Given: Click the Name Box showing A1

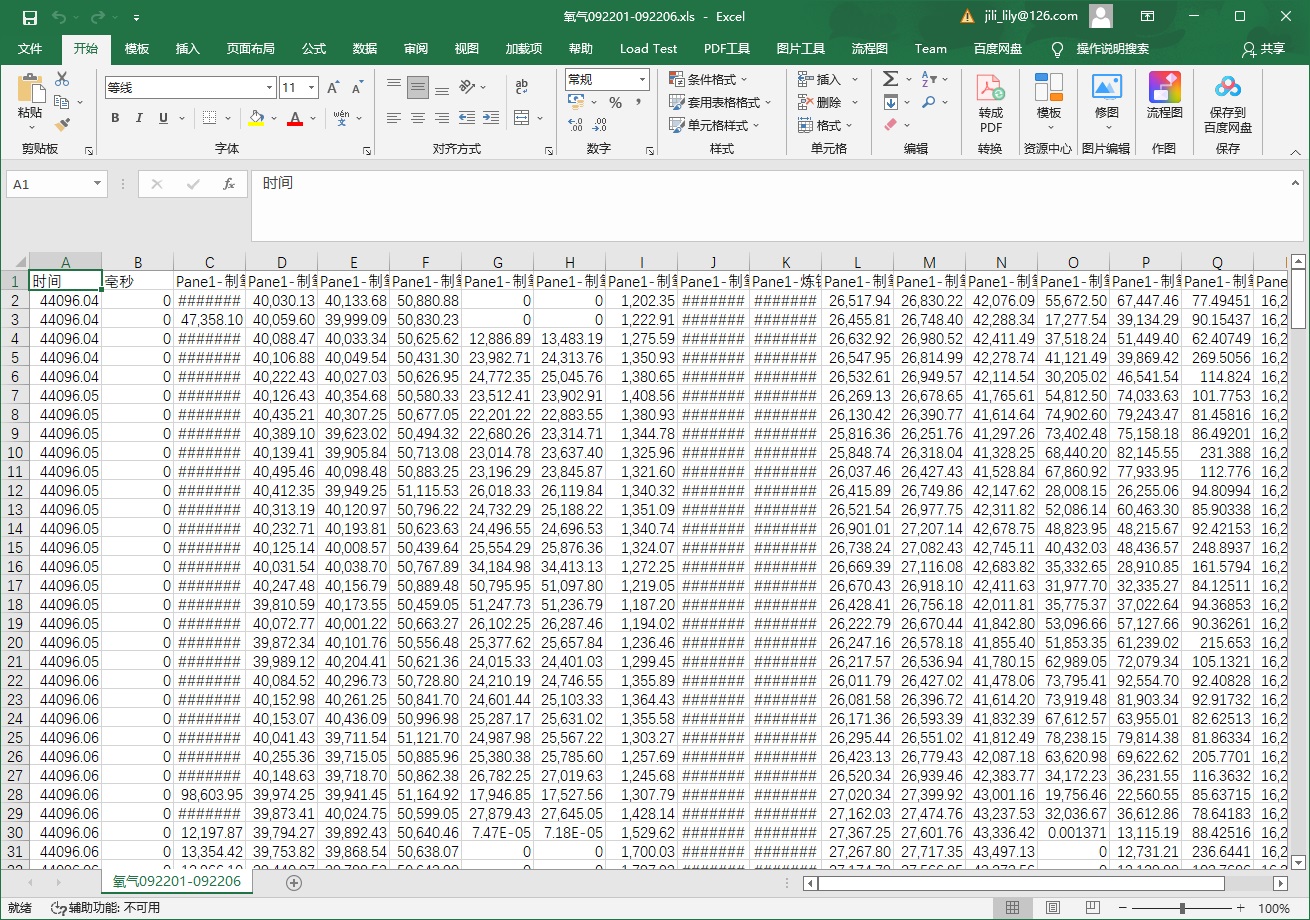Looking at the screenshot, I should pos(48,184).
